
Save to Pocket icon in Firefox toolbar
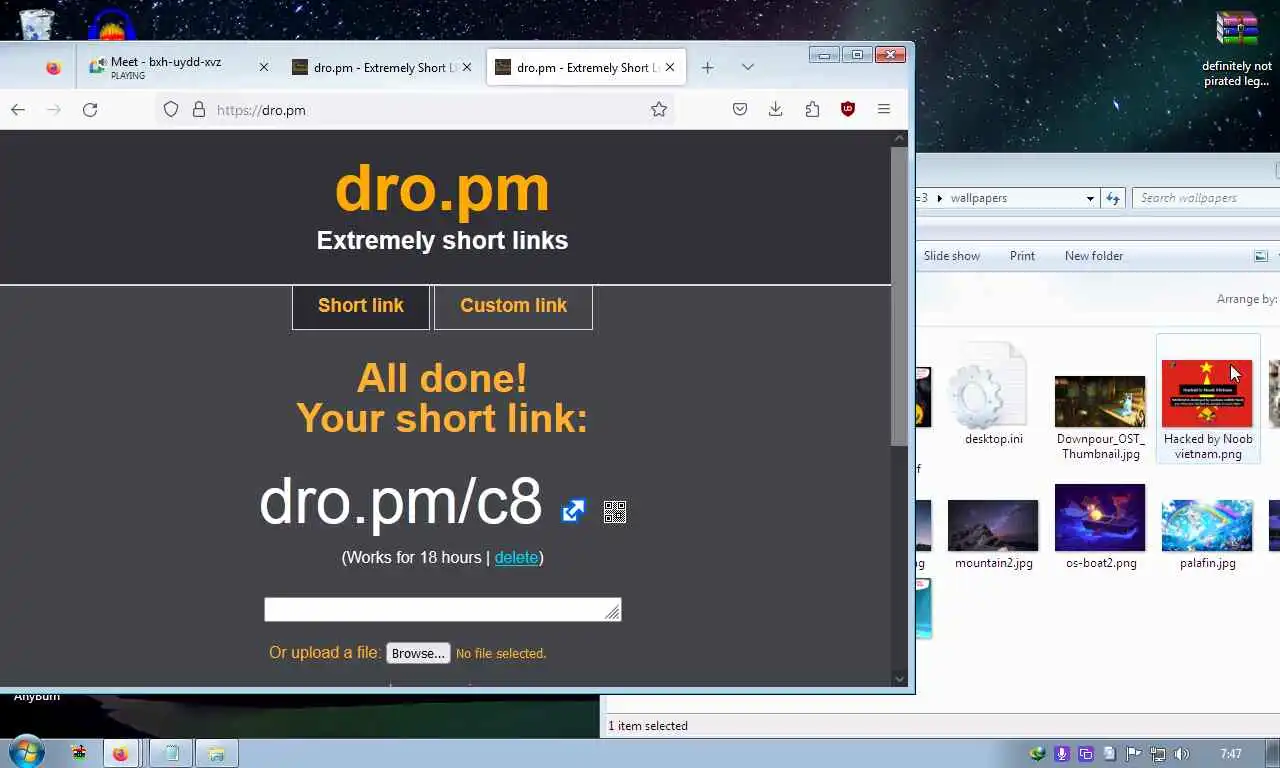point(740,110)
